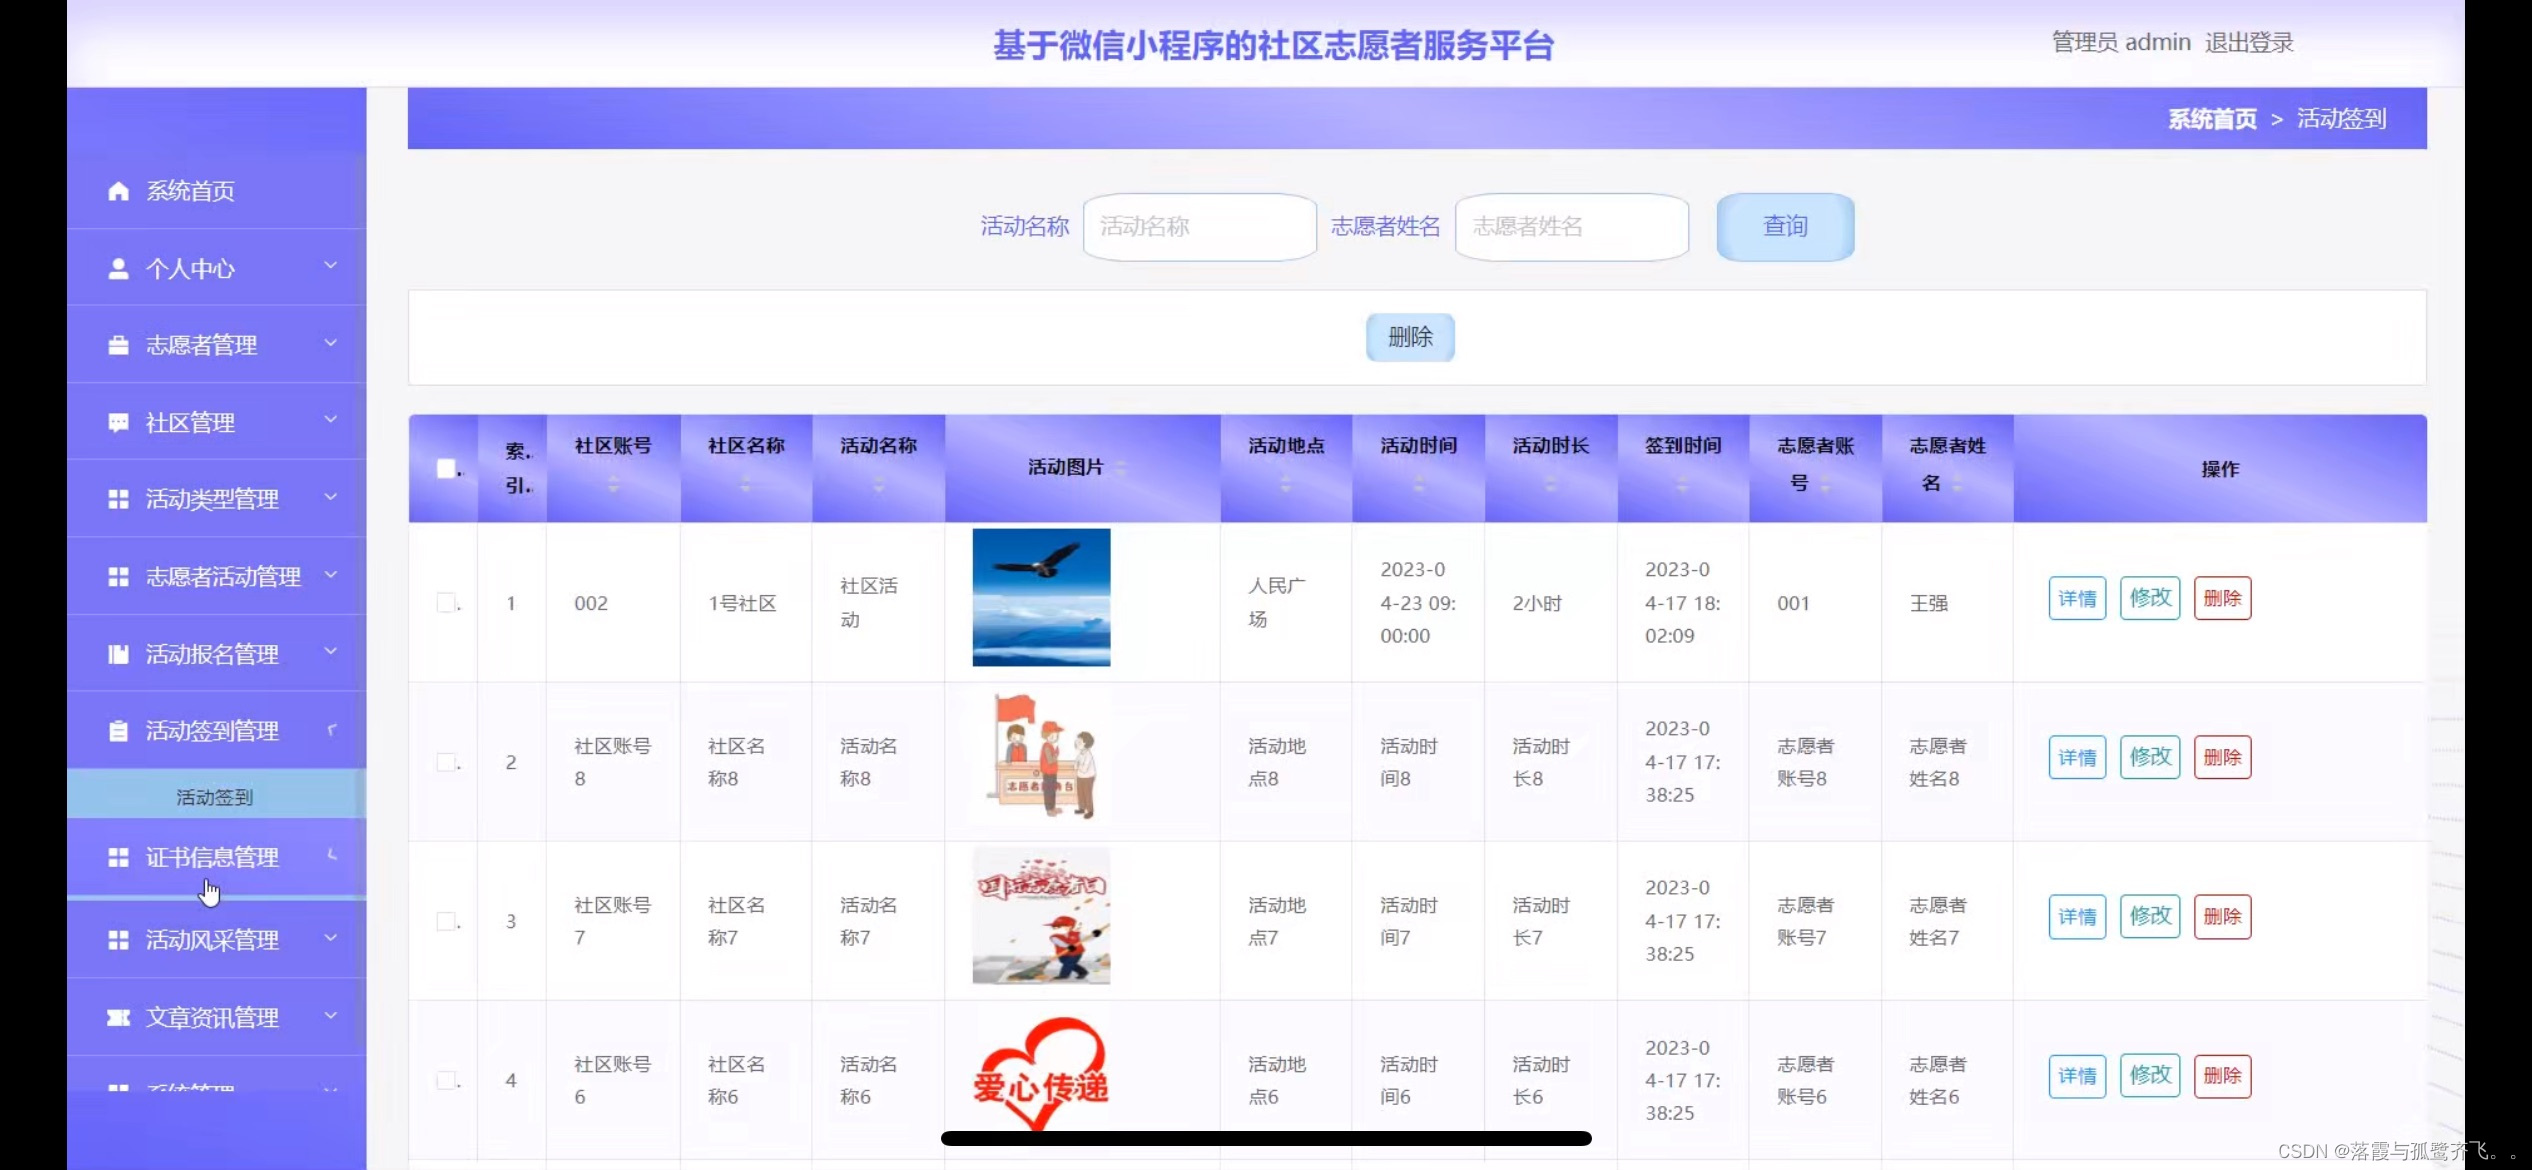Open the 系统首页 menu item
Screen dimensions: 2532x1170
coord(216,191)
